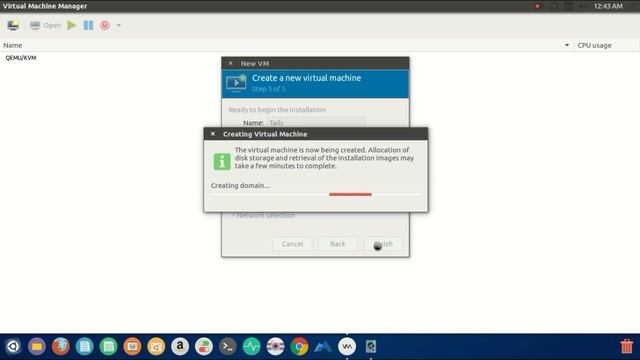Open the dock icon after Virtual Machine Manager
Image resolution: width=640 pixels, height=360 pixels.
pos(371,347)
